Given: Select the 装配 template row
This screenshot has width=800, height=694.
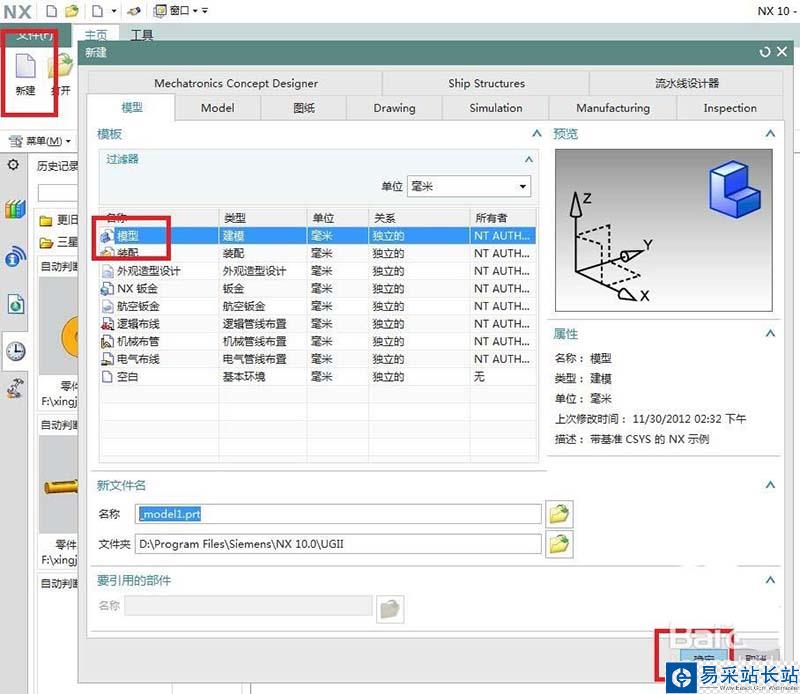Looking at the screenshot, I should pos(317,253).
